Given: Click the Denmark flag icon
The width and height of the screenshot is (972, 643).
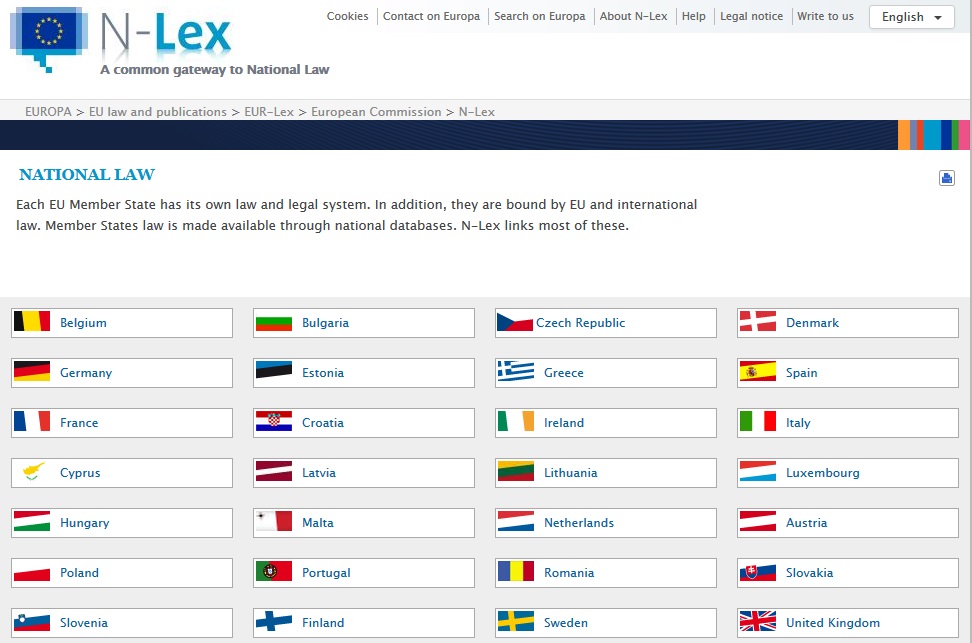Looking at the screenshot, I should coord(758,322).
